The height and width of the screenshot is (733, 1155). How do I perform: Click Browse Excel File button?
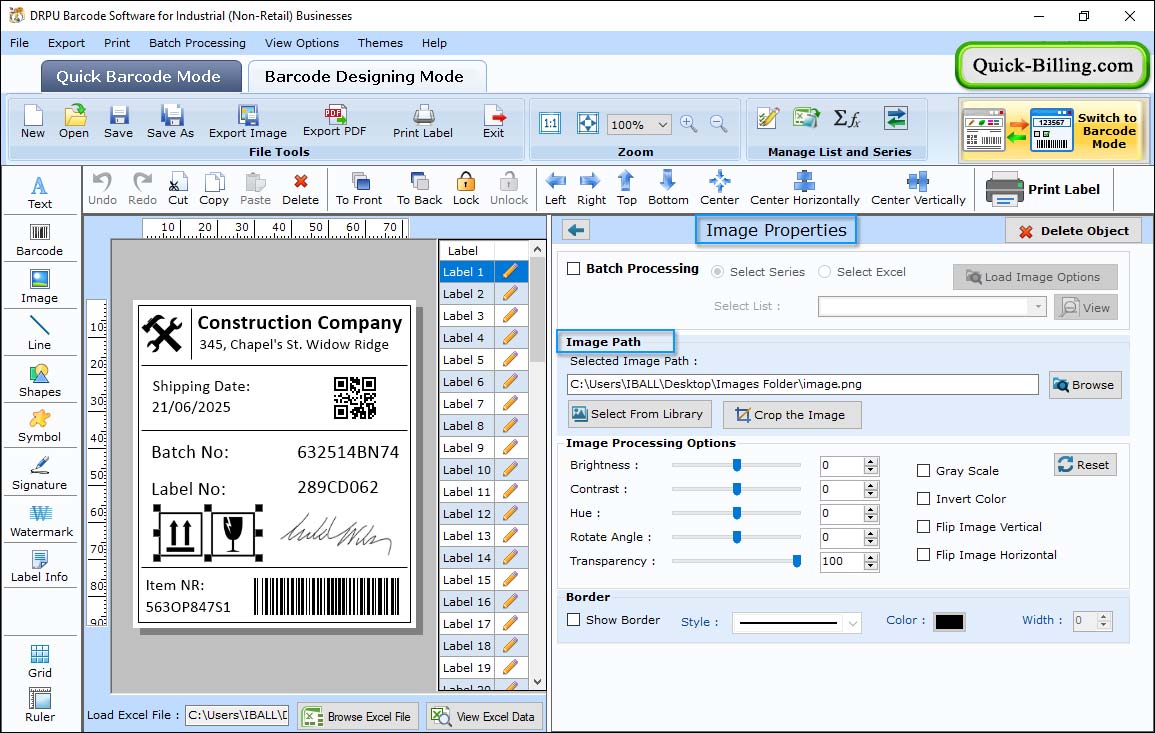click(359, 717)
